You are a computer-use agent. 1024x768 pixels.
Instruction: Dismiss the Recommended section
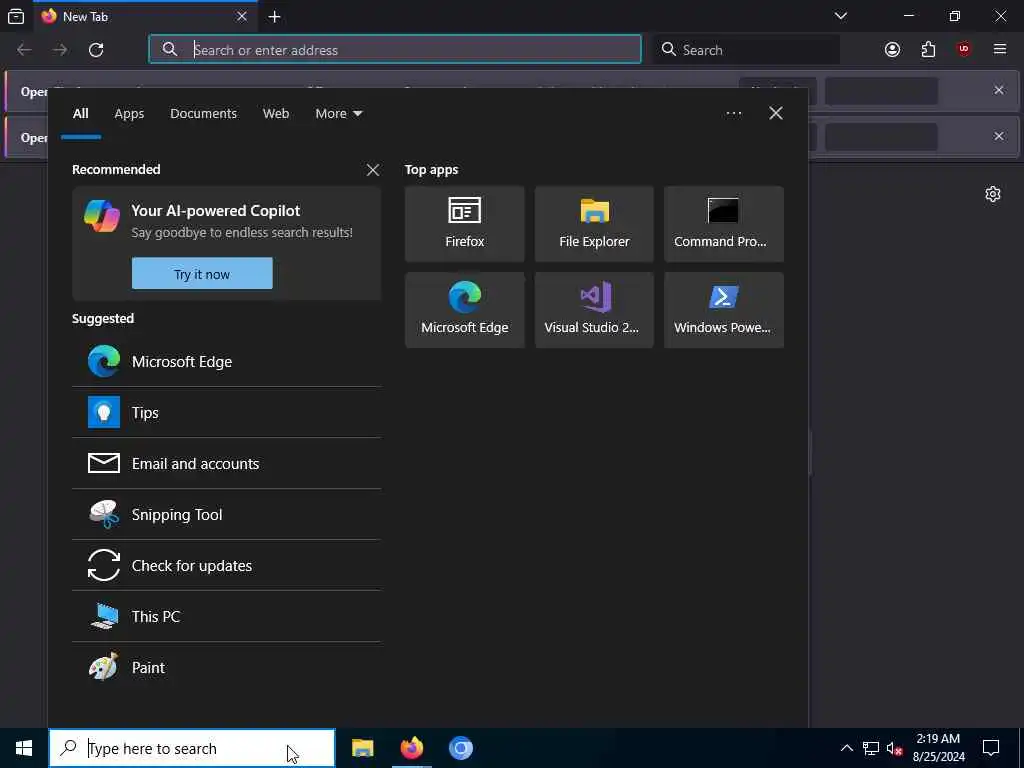(373, 170)
